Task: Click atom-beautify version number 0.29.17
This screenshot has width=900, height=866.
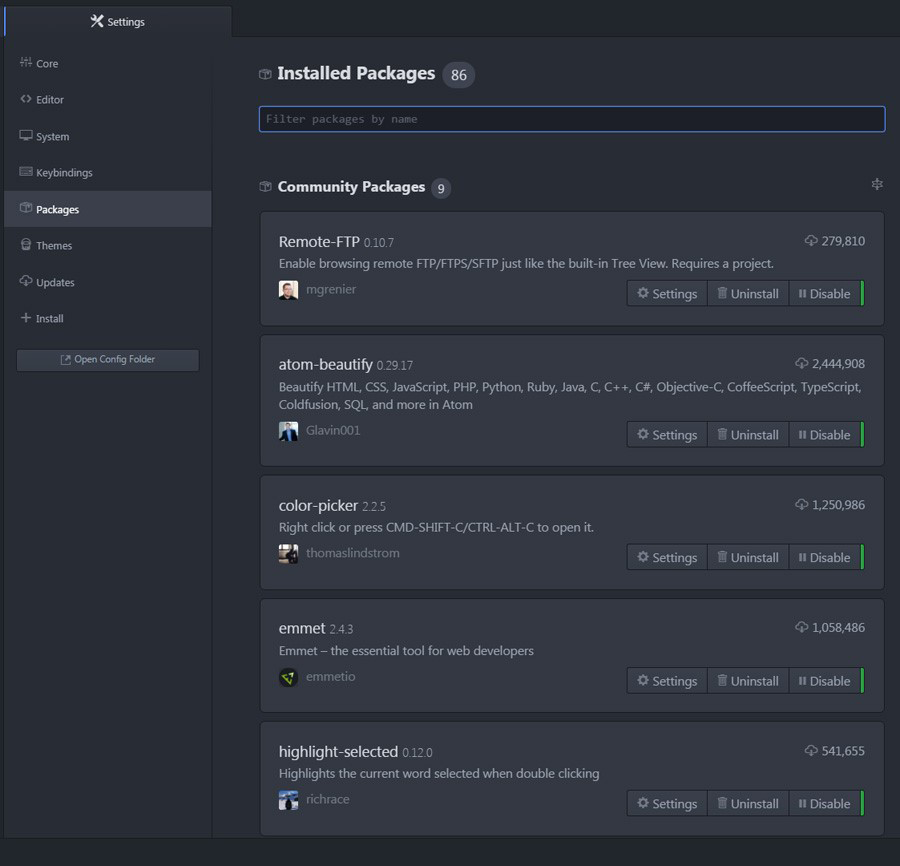Action: [x=395, y=366]
